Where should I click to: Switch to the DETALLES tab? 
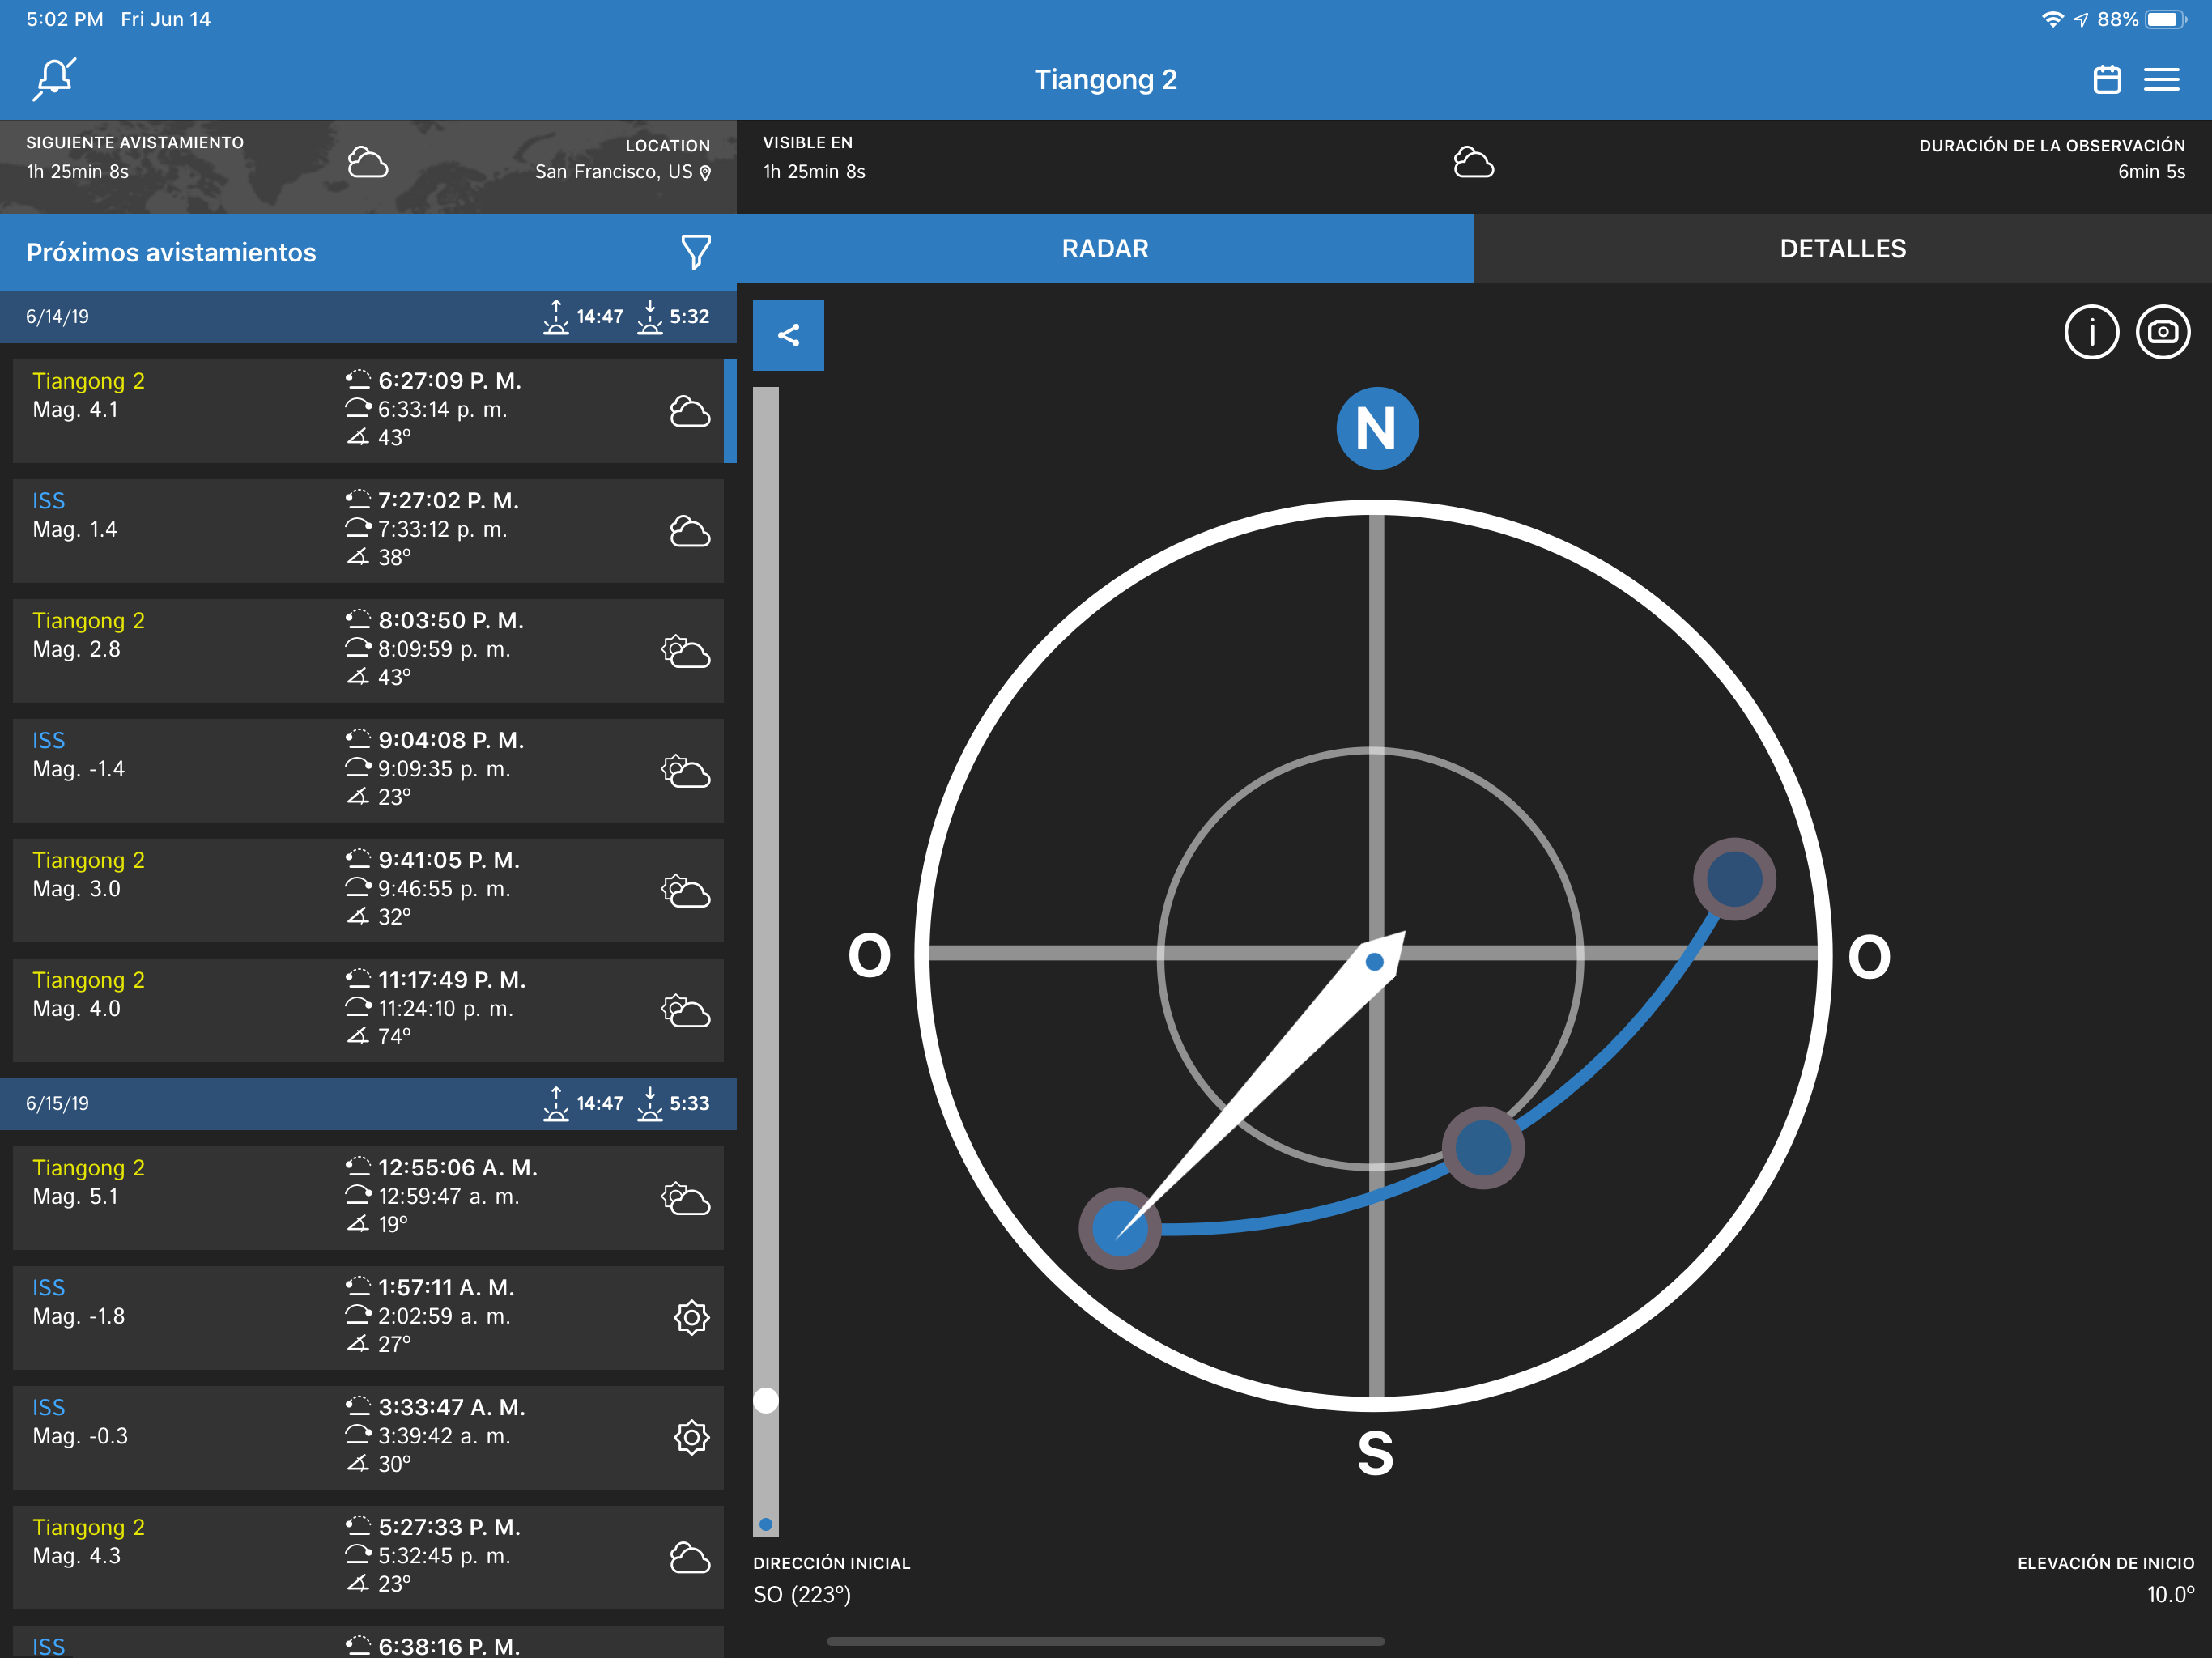coord(1842,248)
